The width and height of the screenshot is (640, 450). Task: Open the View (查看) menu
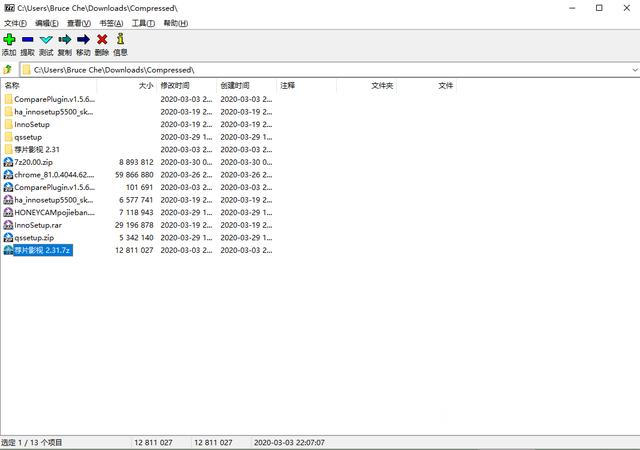pos(79,23)
